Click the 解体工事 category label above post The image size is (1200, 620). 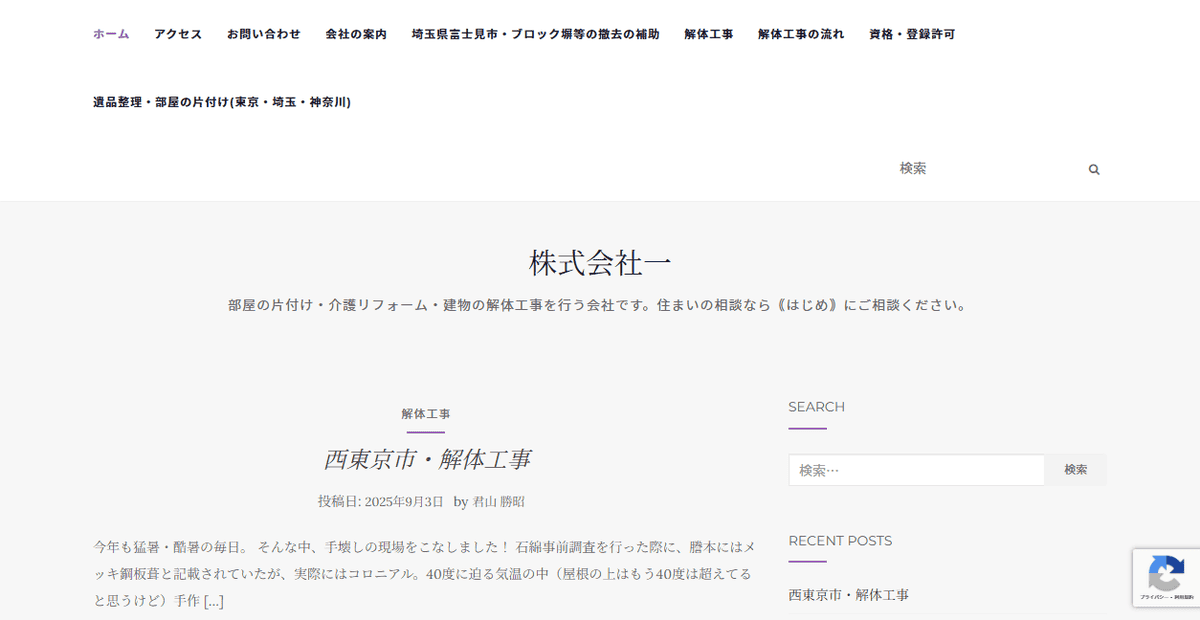click(x=426, y=414)
